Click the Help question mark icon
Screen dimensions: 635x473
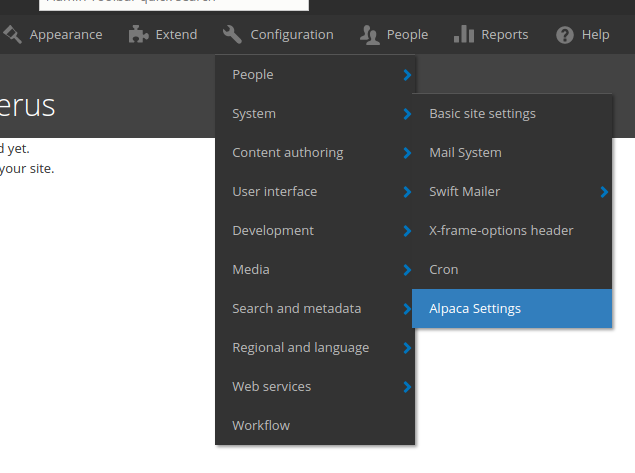pos(565,35)
